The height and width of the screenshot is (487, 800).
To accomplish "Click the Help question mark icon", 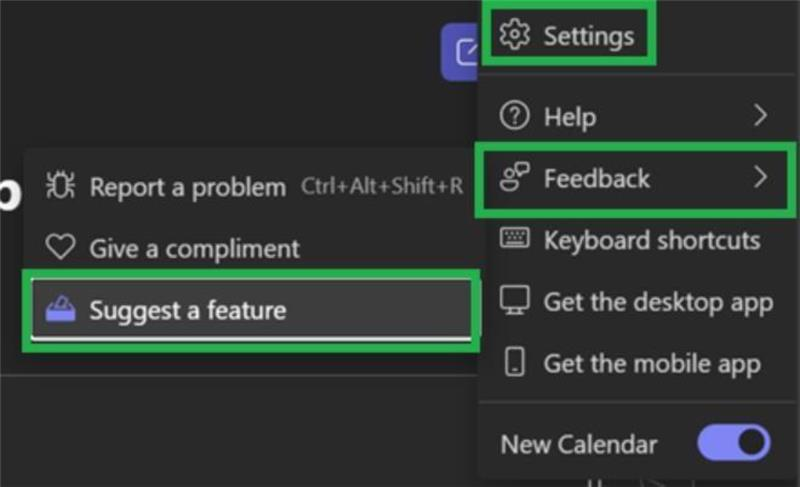I will [x=514, y=116].
